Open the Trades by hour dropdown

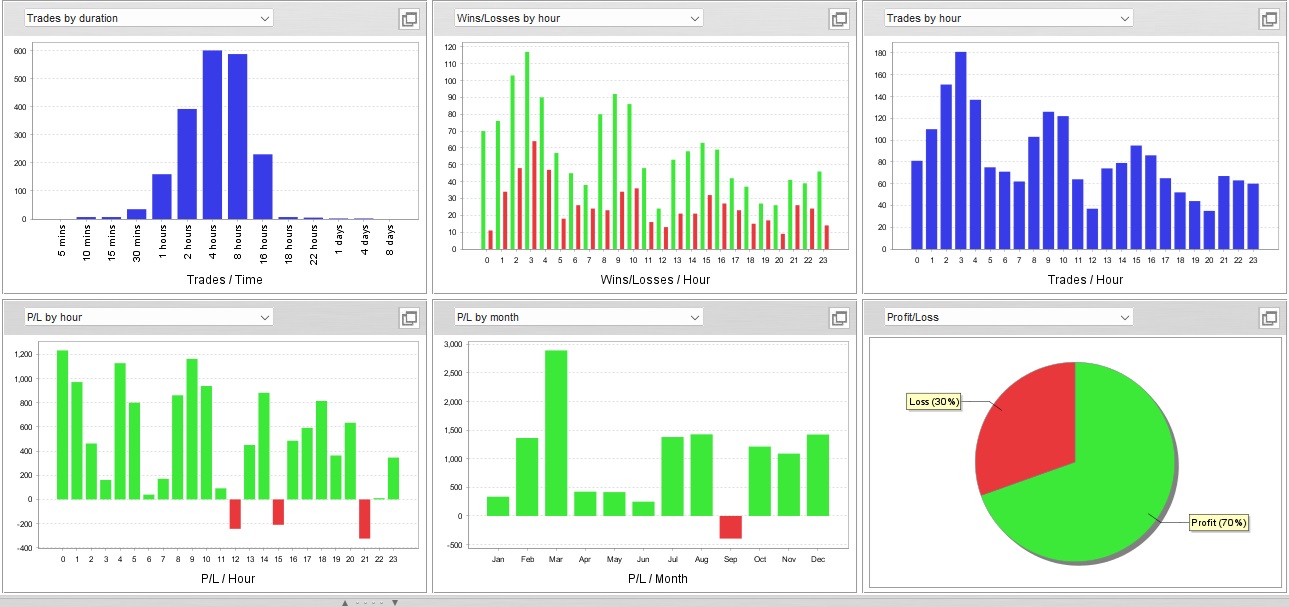[x=1008, y=18]
